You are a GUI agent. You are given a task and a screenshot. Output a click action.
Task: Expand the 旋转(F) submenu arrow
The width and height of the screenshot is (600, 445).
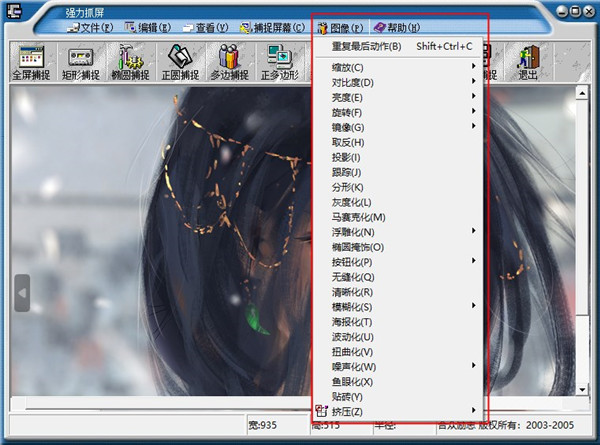[x=473, y=111]
